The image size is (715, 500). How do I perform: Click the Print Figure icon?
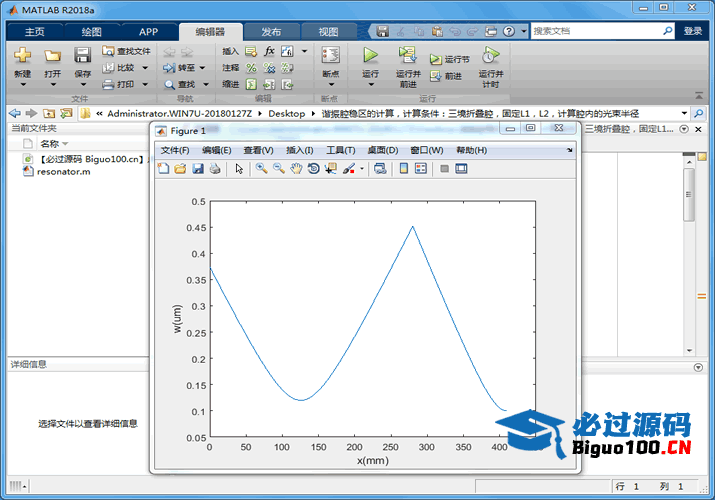(x=215, y=169)
